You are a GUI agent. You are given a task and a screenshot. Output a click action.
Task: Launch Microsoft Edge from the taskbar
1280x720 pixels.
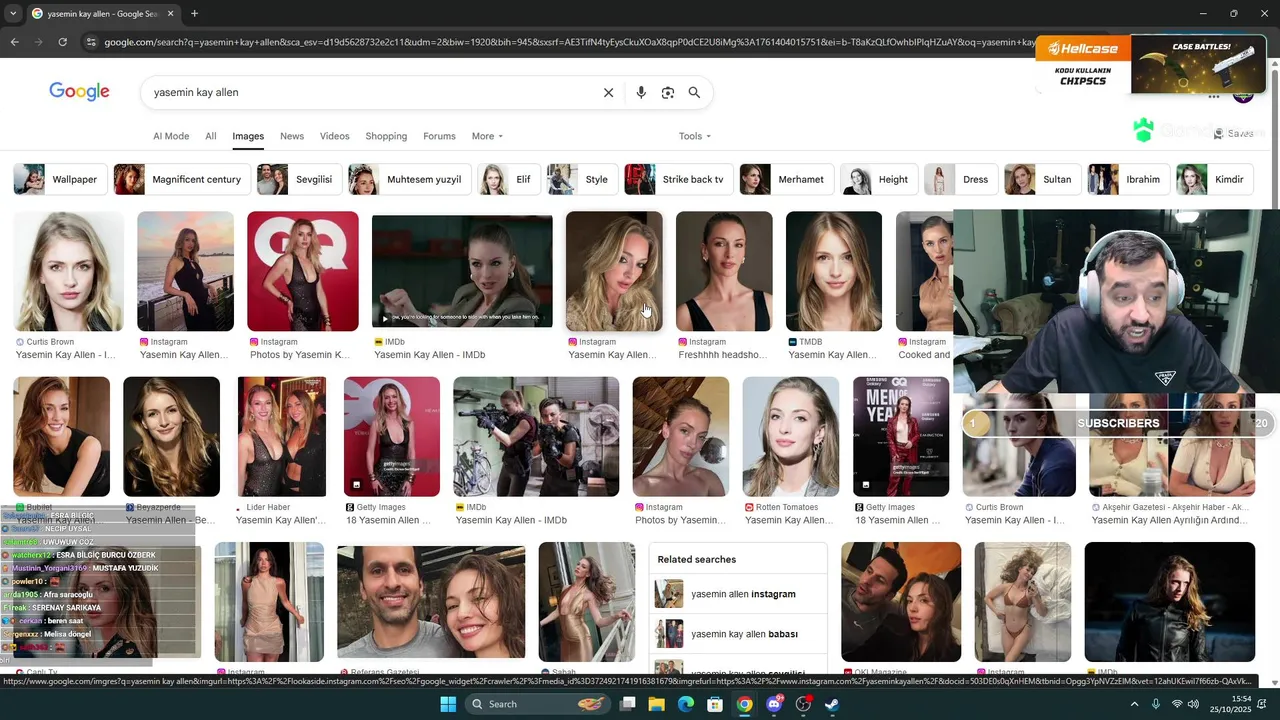(x=686, y=704)
